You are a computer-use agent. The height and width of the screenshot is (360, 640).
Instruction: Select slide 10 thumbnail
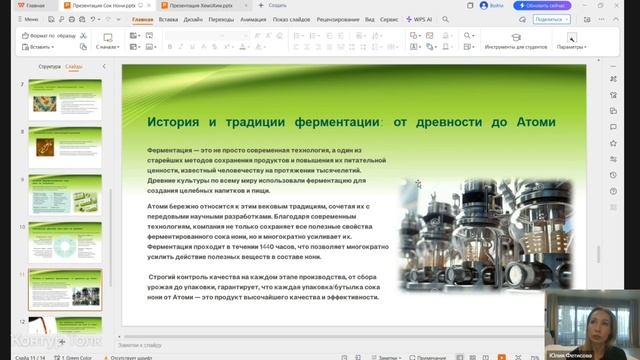tap(65, 242)
